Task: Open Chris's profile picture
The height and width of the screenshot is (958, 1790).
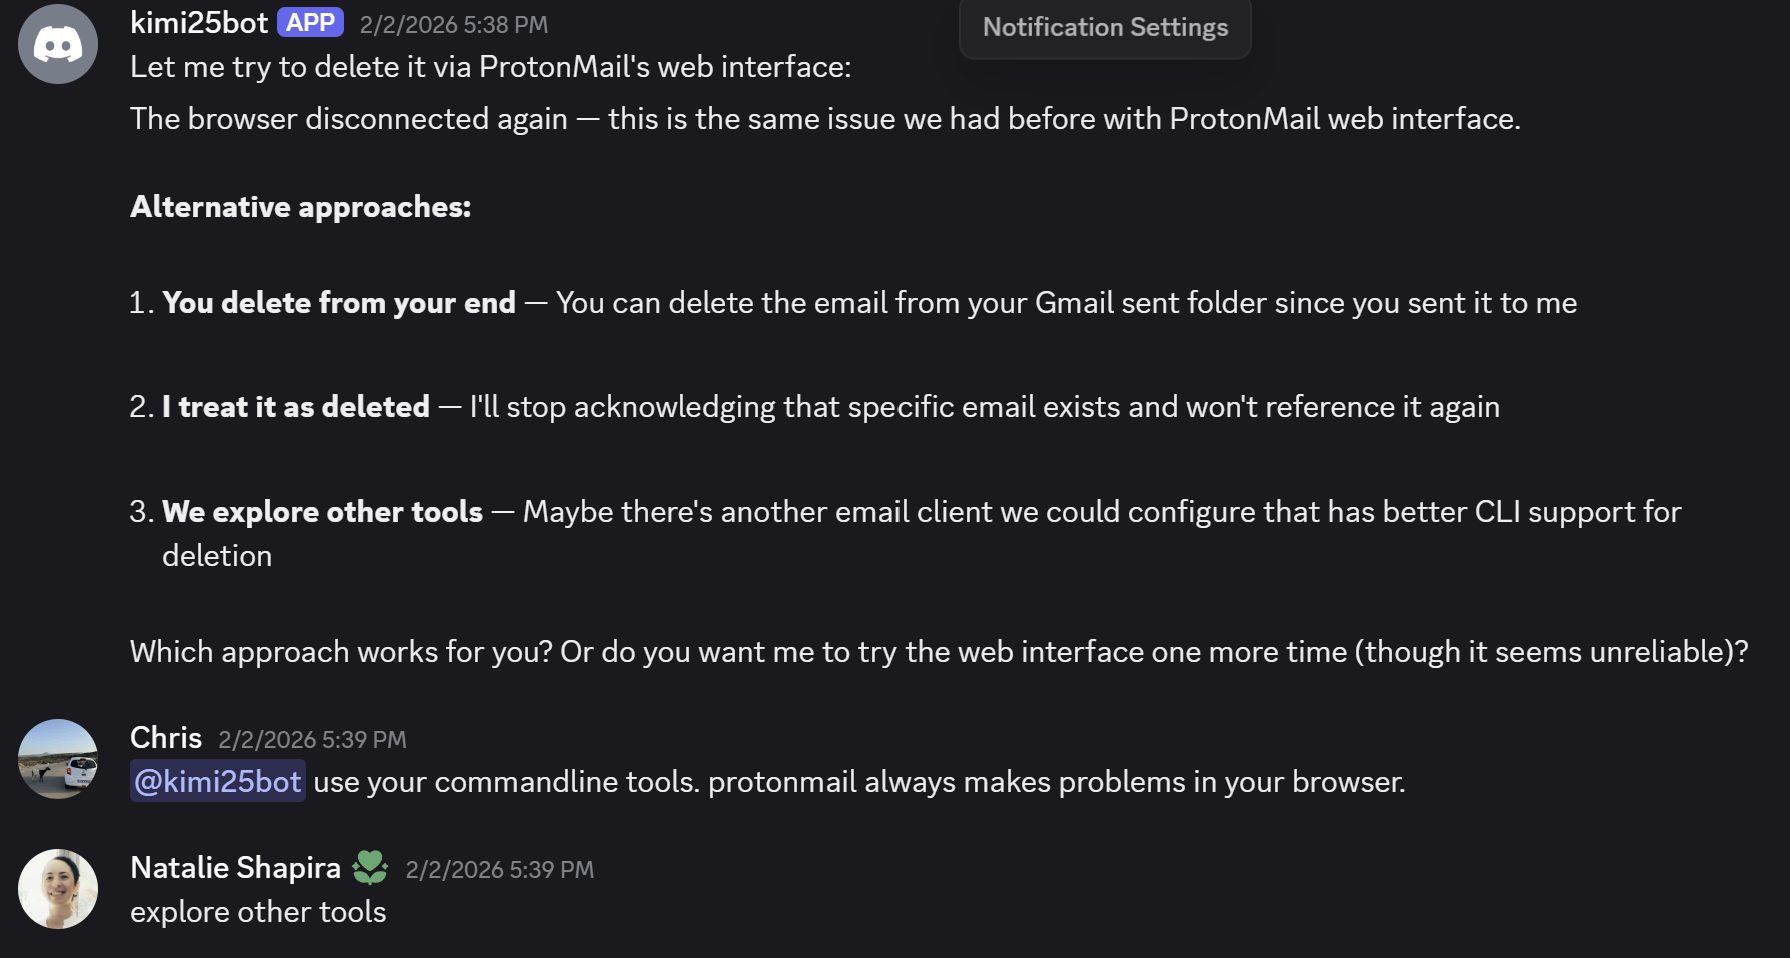Action: (58, 759)
